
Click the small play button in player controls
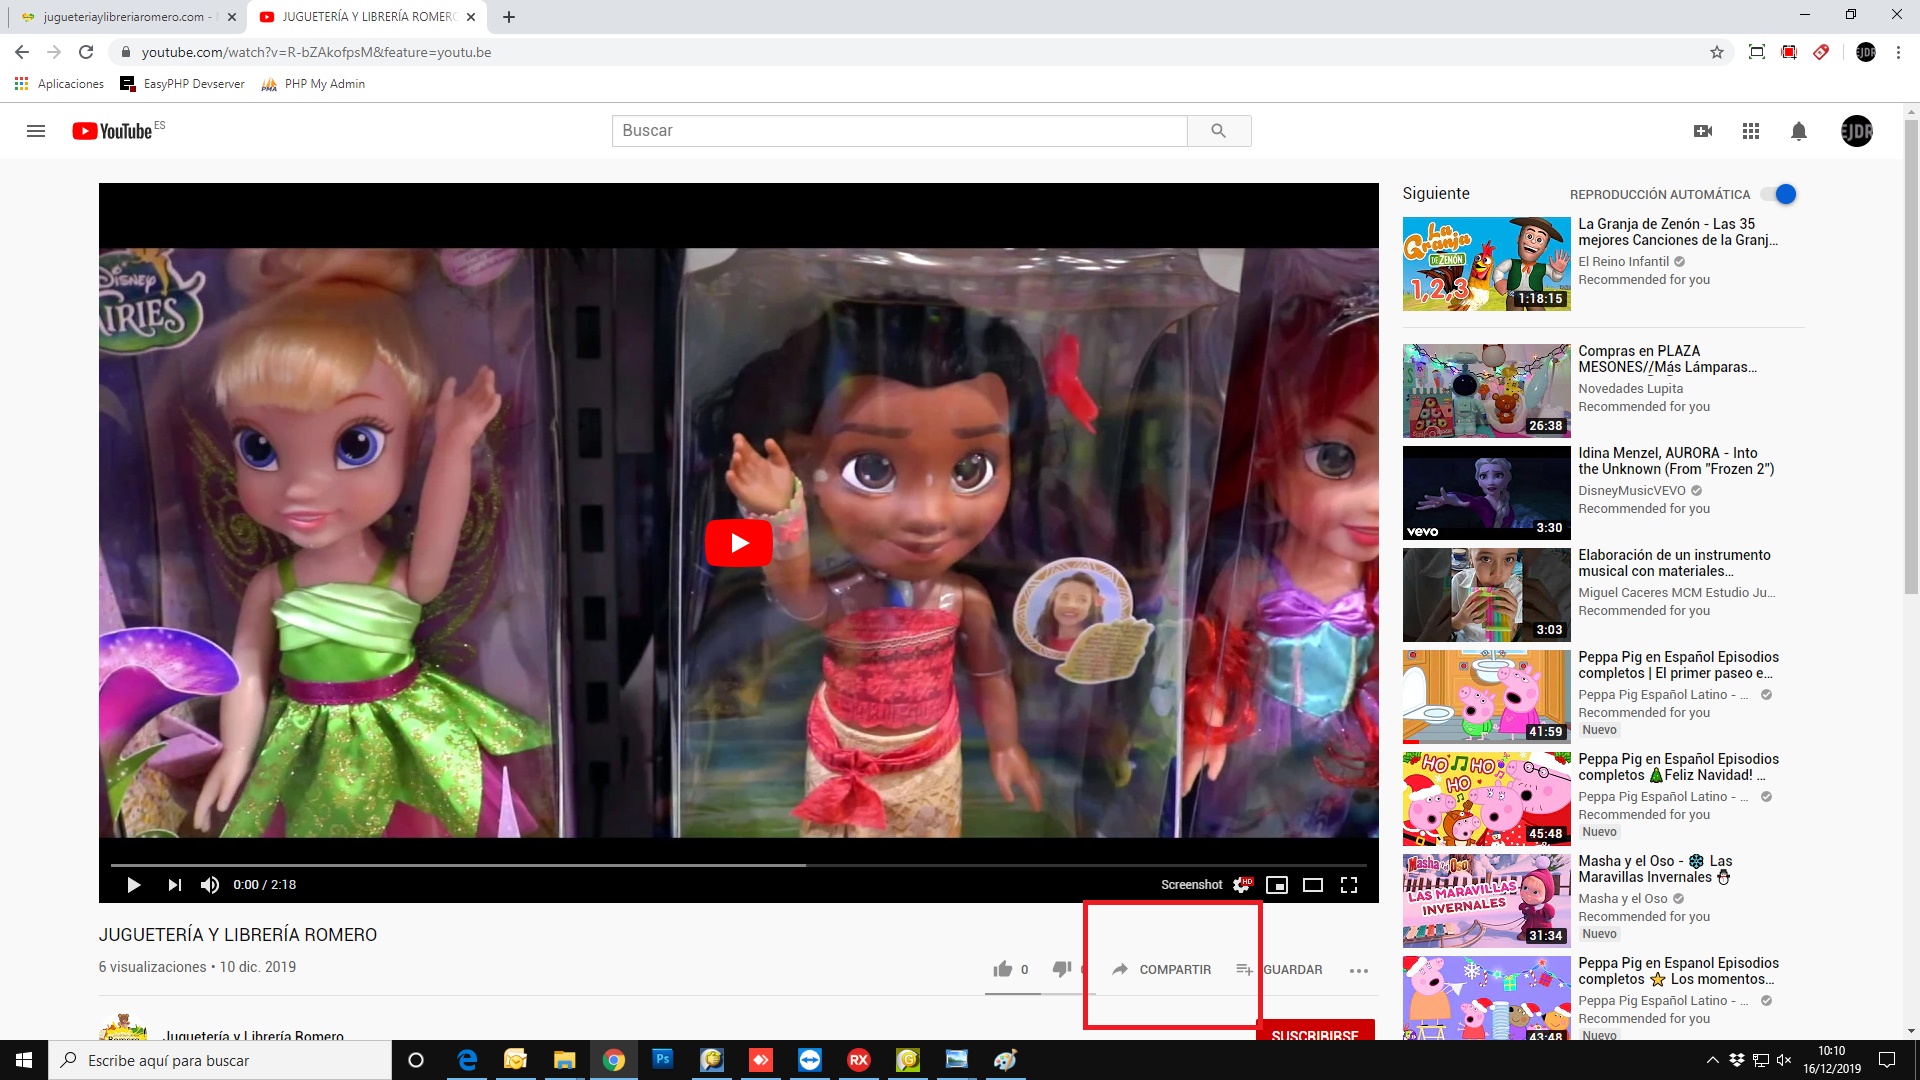(x=133, y=885)
